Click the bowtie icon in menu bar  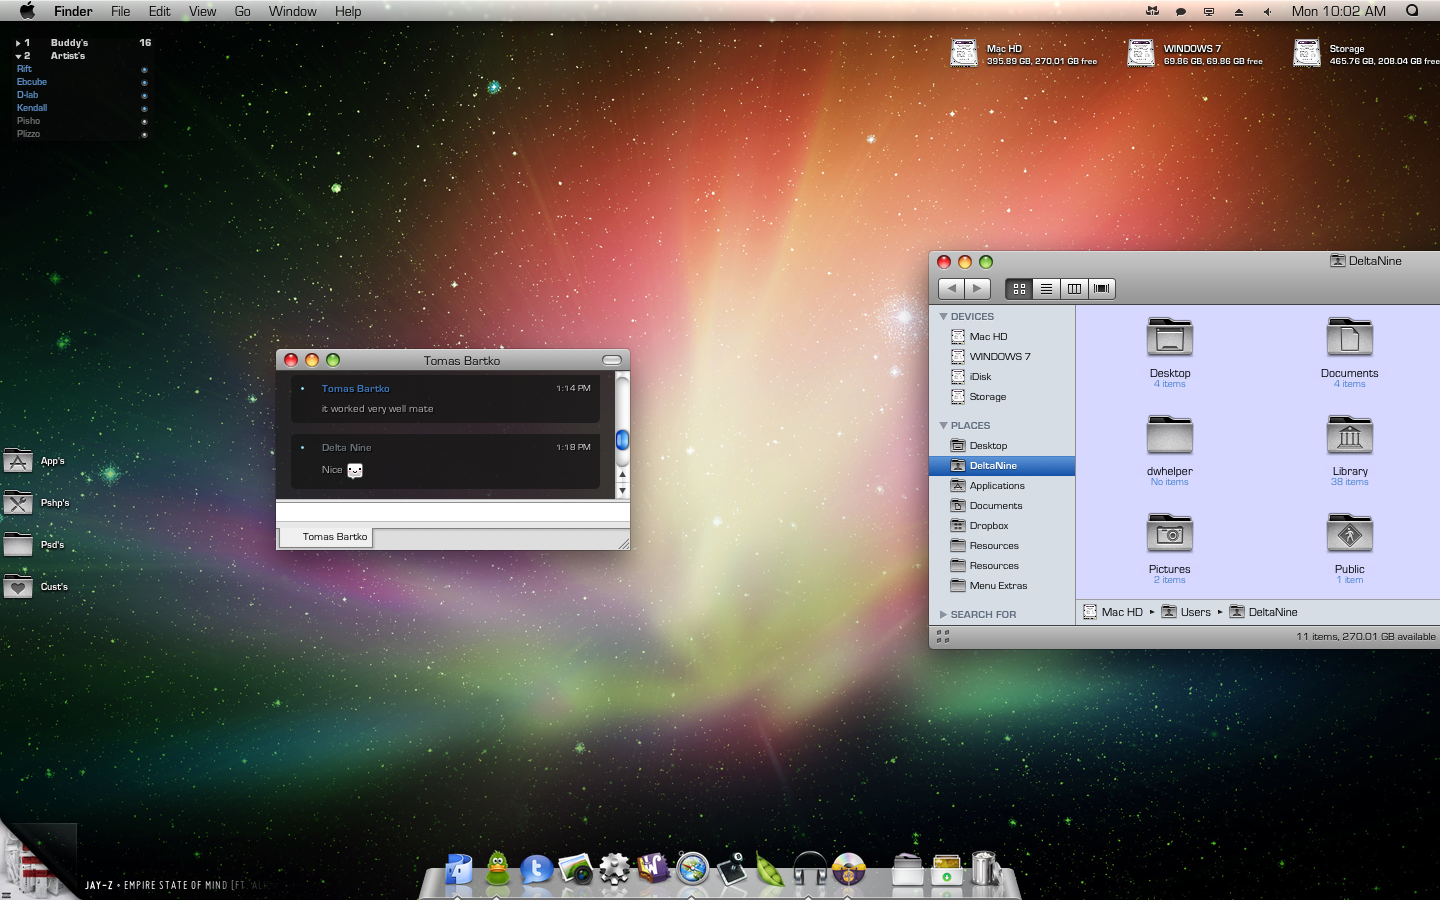tap(1152, 11)
